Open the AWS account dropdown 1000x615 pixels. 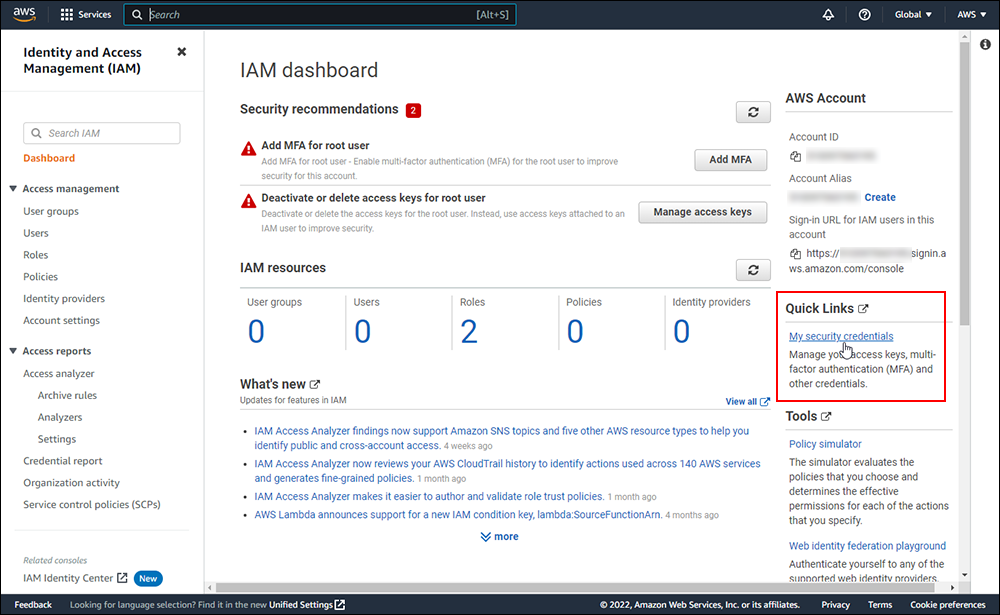point(971,14)
